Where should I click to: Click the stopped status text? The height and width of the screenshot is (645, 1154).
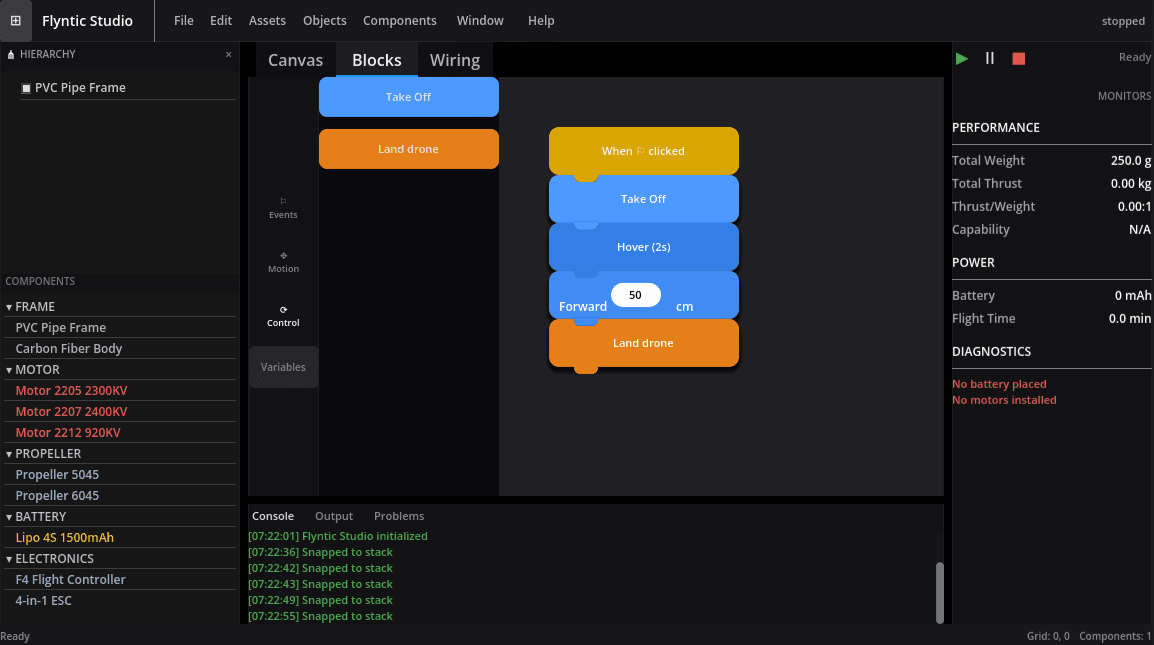click(x=1123, y=21)
